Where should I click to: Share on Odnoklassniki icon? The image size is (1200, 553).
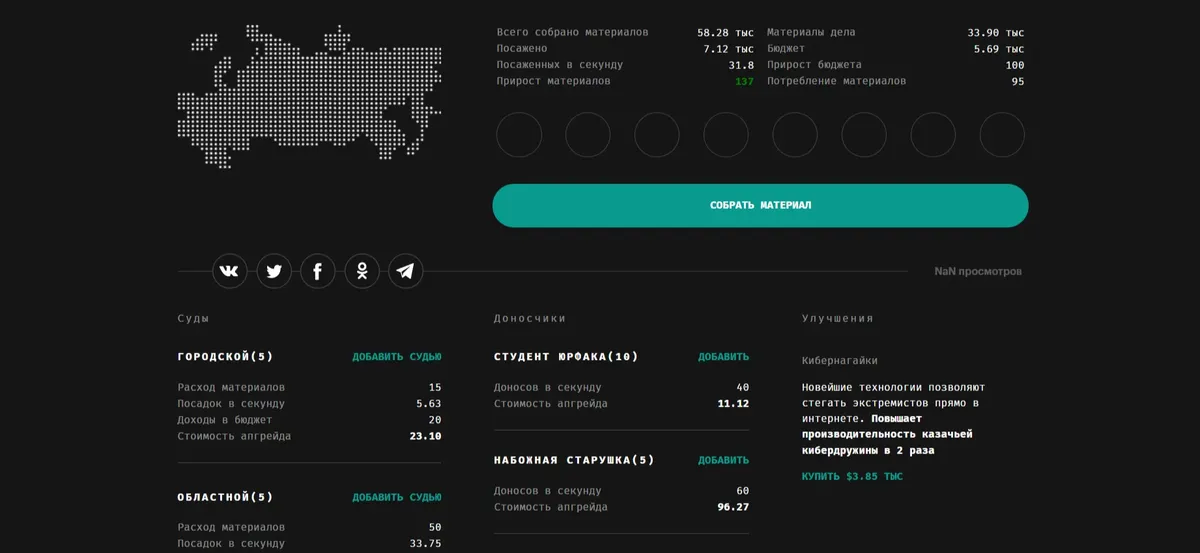click(x=361, y=271)
